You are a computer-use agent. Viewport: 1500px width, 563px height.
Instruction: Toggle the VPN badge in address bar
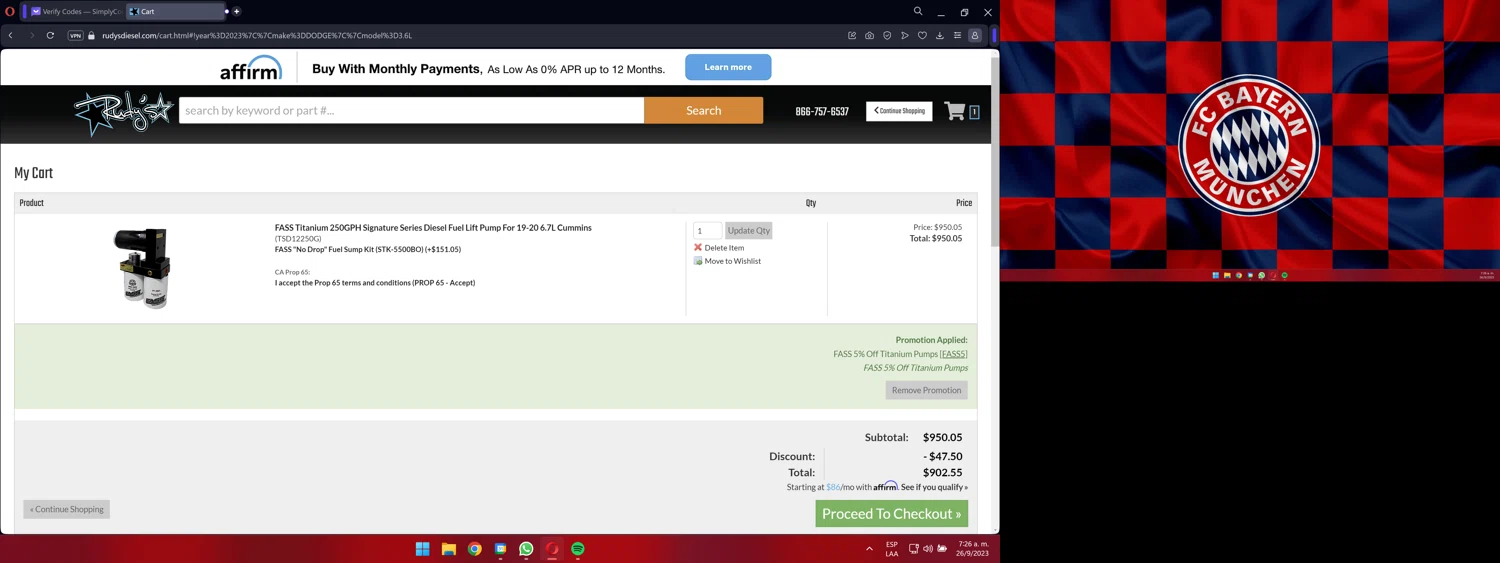[x=75, y=36]
